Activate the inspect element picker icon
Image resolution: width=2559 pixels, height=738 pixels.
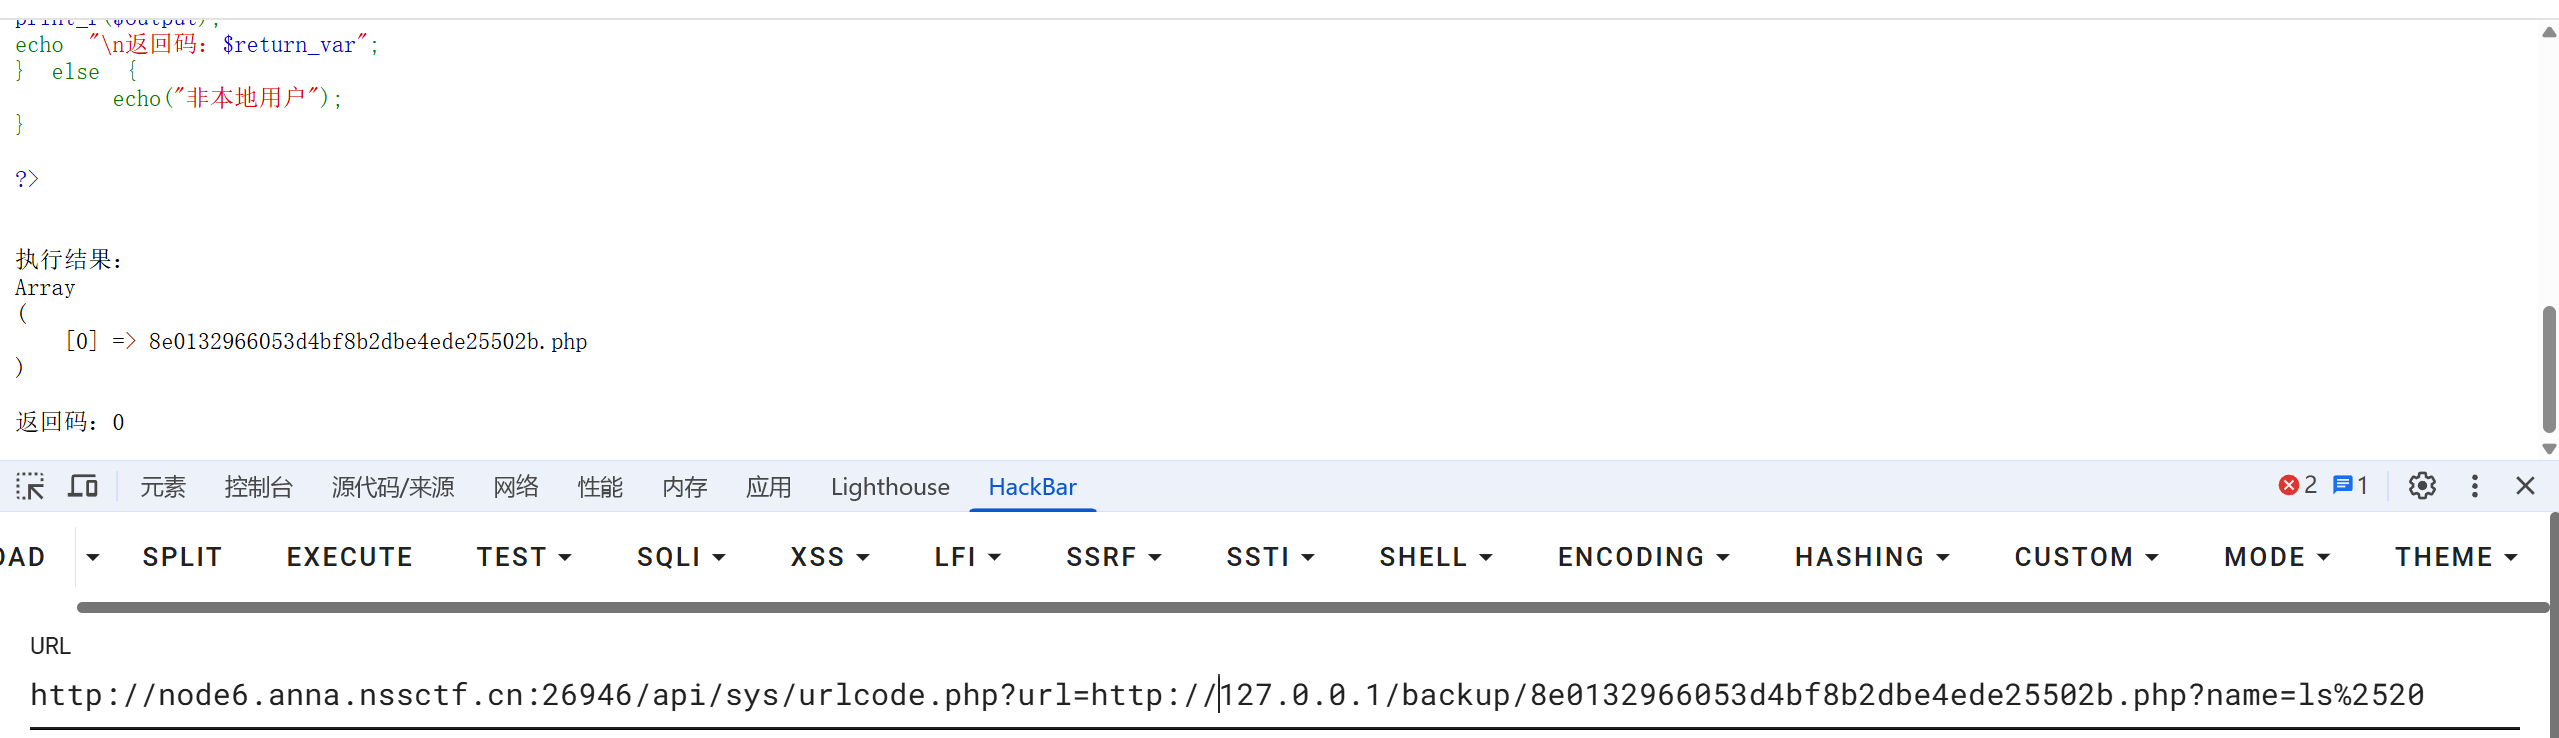pos(30,487)
